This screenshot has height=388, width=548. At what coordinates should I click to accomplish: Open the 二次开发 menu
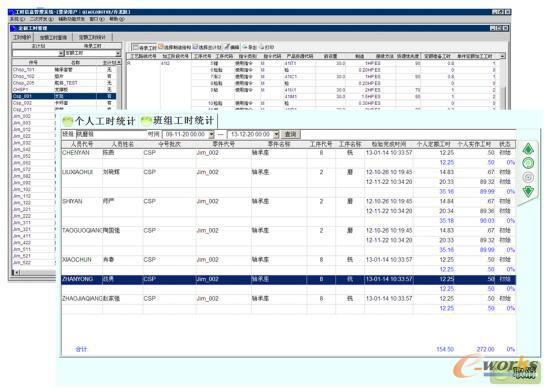41,19
